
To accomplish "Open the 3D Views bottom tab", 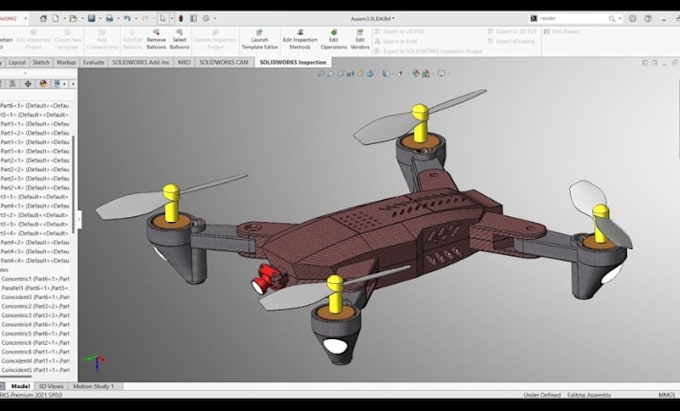I will [x=51, y=386].
